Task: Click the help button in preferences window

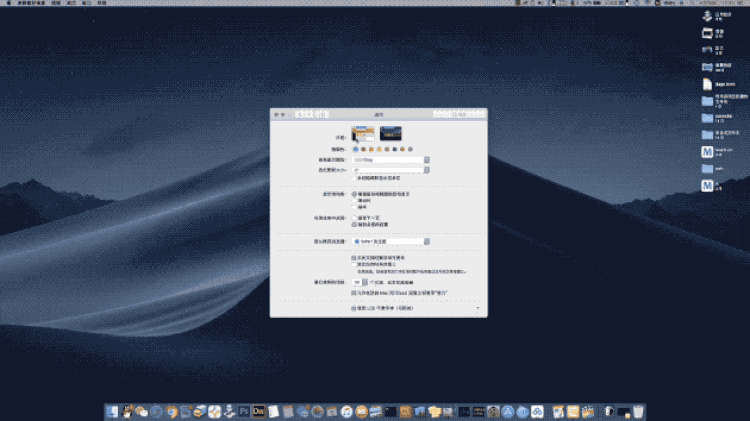Action: pos(477,309)
